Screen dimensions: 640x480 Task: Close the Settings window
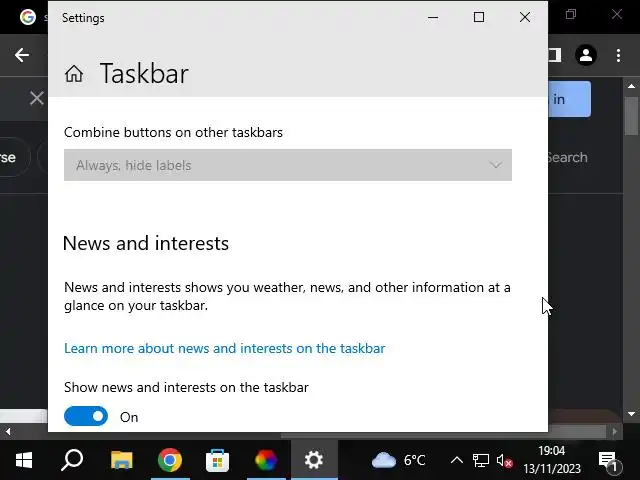coord(525,17)
